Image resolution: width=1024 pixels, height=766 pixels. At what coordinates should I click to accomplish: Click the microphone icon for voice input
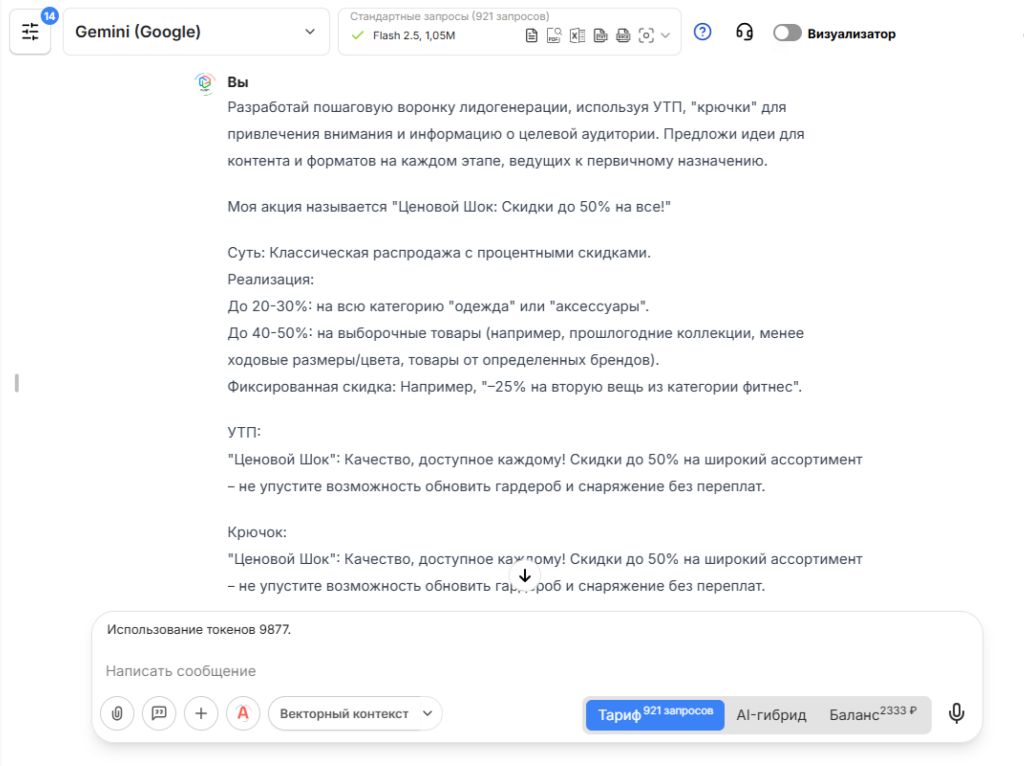957,714
